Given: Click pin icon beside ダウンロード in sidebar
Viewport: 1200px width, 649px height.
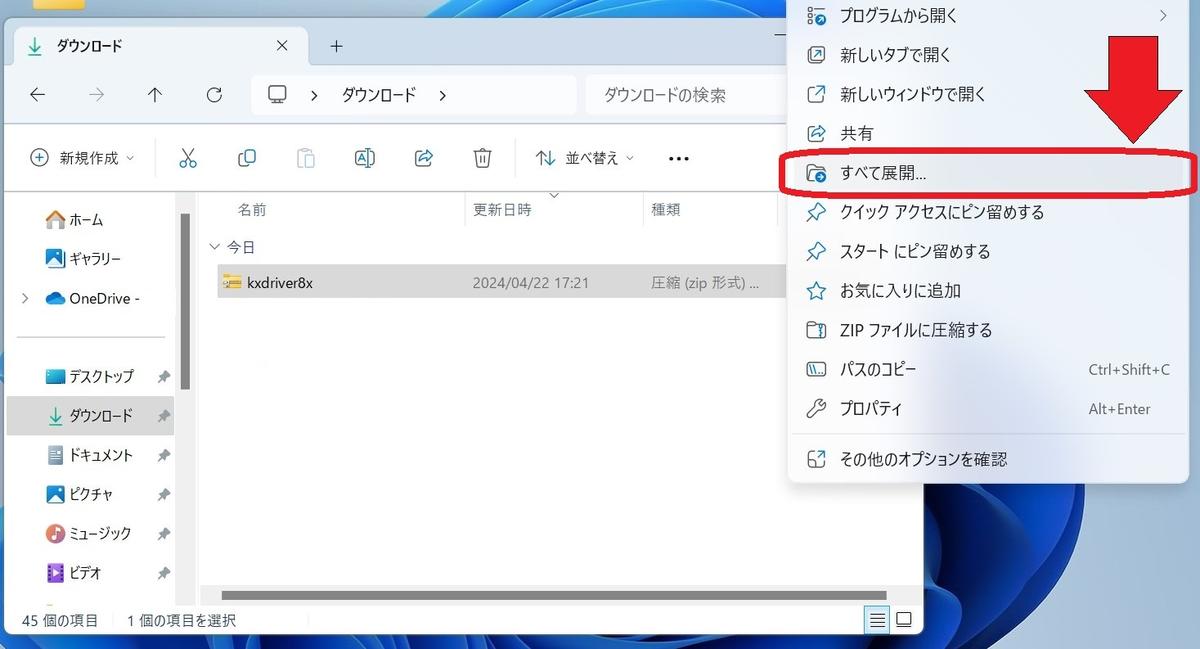Looking at the screenshot, I should click(163, 416).
